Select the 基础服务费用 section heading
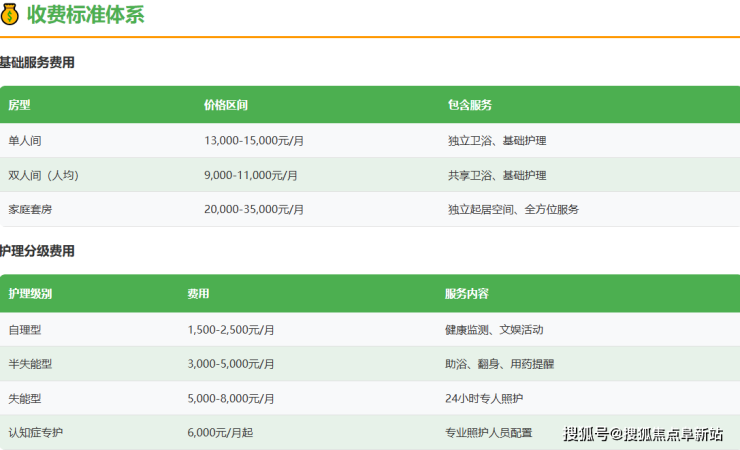The image size is (740, 450). [37, 63]
